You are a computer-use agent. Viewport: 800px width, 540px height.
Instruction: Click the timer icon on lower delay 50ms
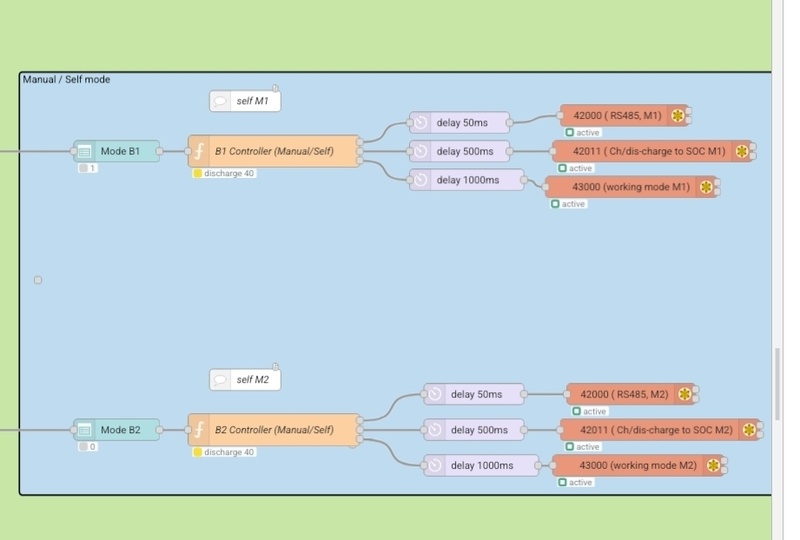435,394
